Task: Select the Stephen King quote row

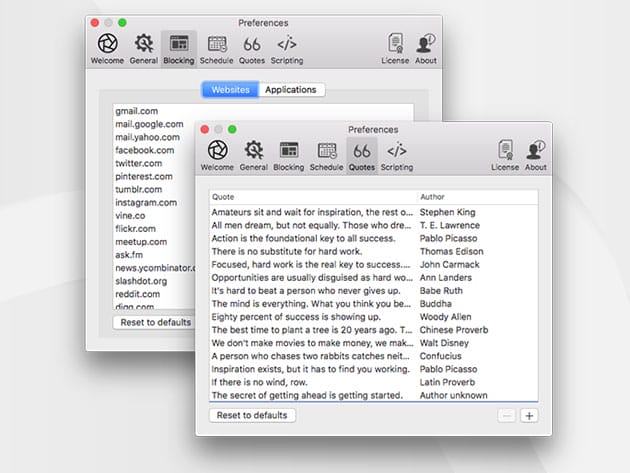Action: tap(374, 212)
